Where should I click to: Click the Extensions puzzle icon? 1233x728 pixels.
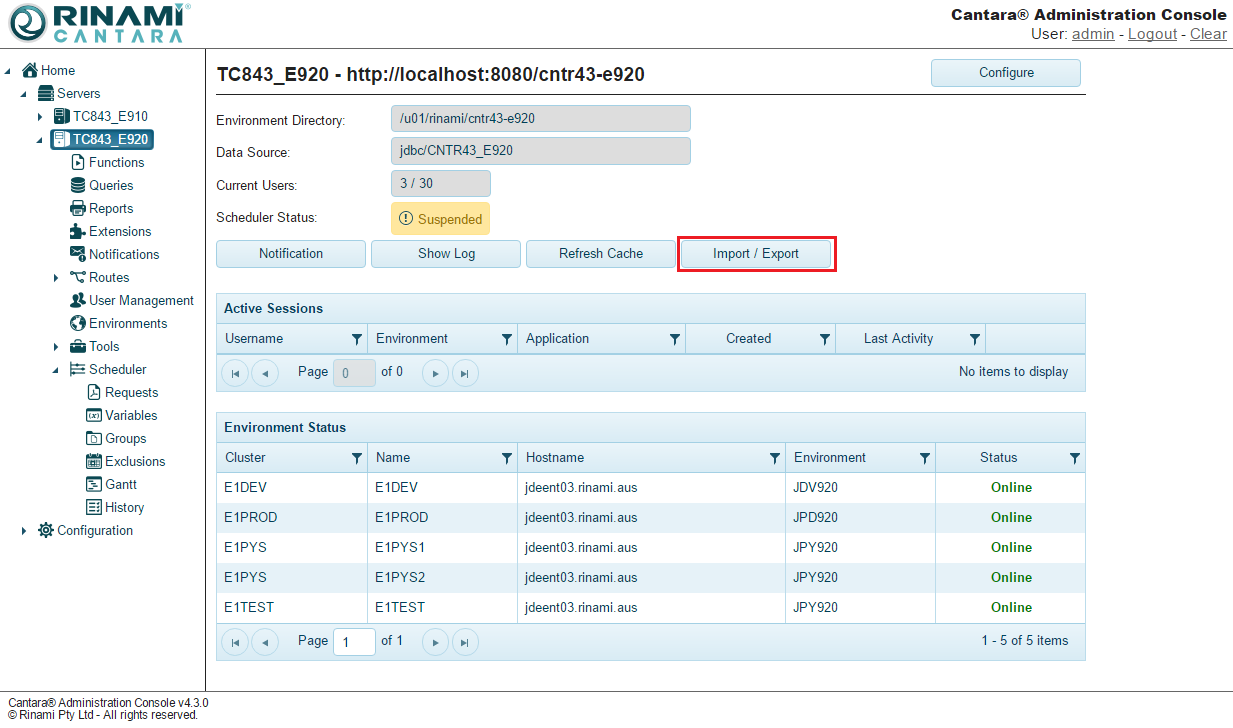tap(78, 231)
